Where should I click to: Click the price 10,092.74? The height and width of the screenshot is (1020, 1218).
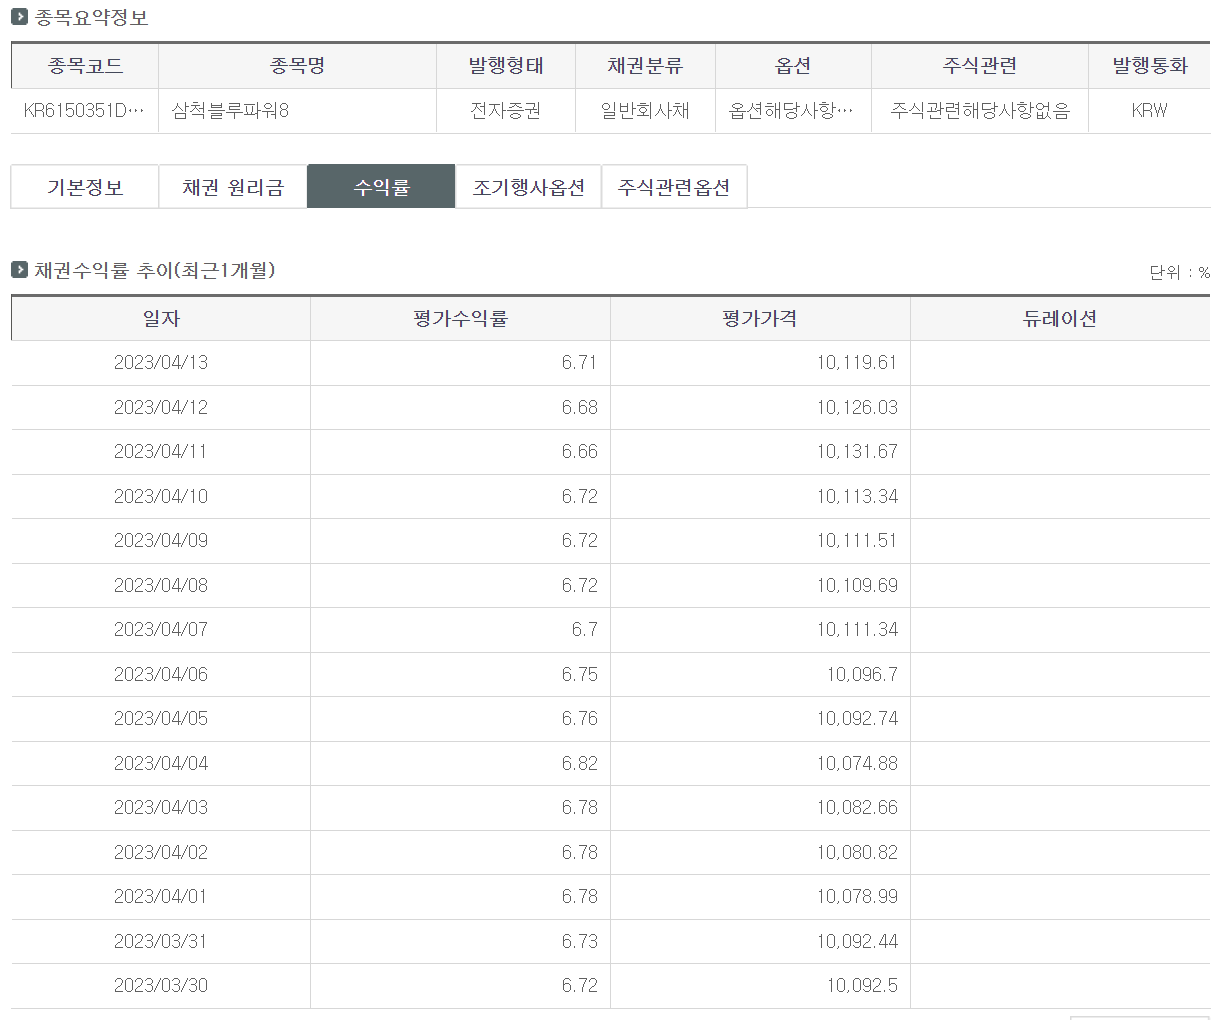point(857,719)
